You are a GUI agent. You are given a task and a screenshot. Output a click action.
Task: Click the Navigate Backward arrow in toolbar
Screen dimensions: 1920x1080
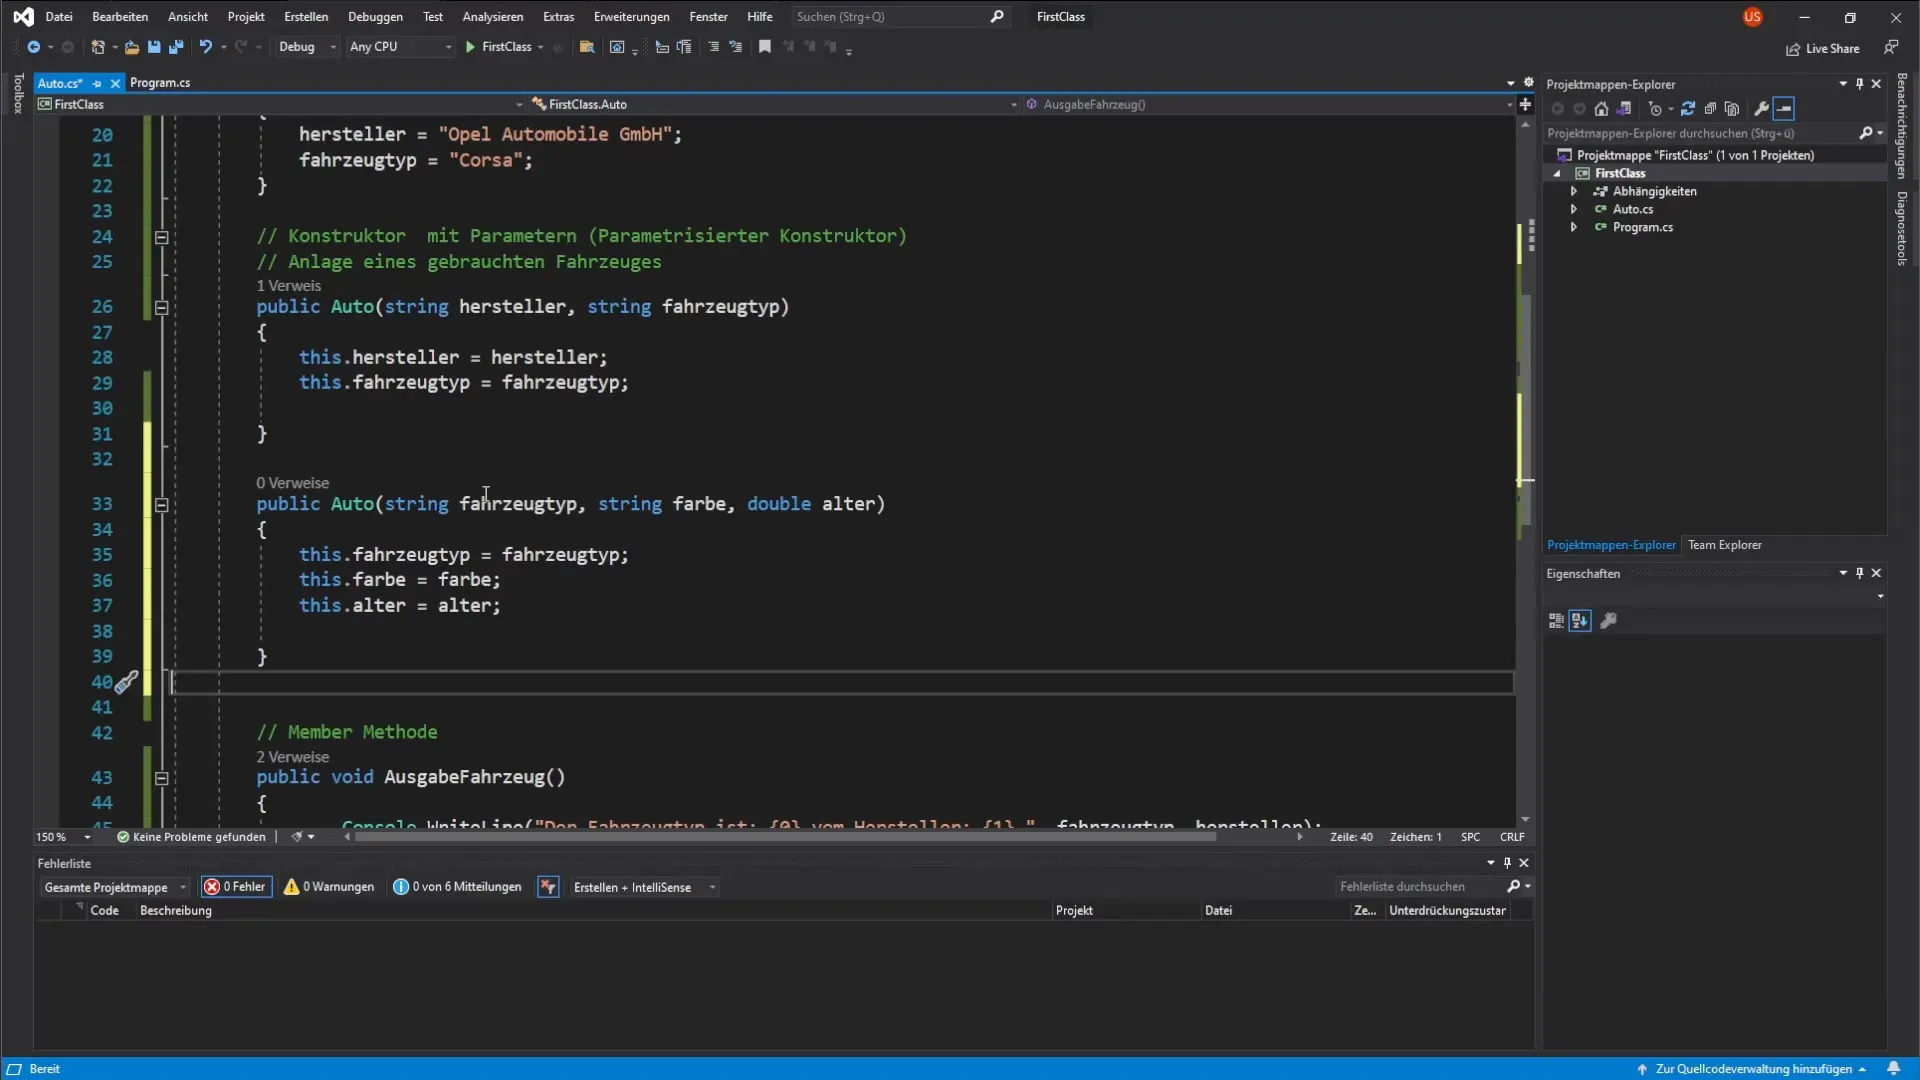coord(33,47)
